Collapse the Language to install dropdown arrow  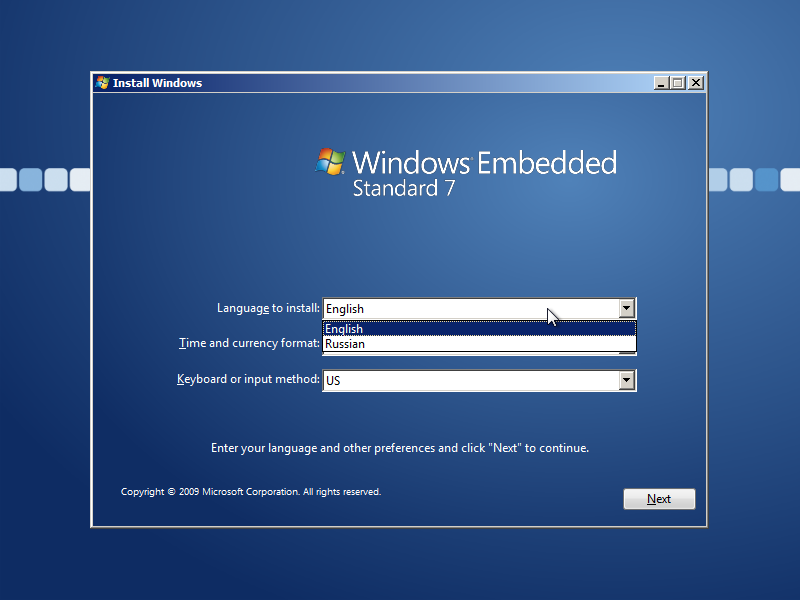(627, 308)
